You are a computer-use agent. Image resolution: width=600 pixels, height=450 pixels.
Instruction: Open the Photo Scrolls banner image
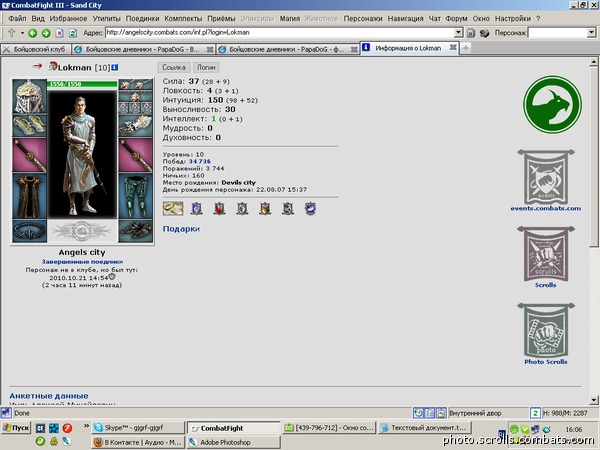[546, 331]
